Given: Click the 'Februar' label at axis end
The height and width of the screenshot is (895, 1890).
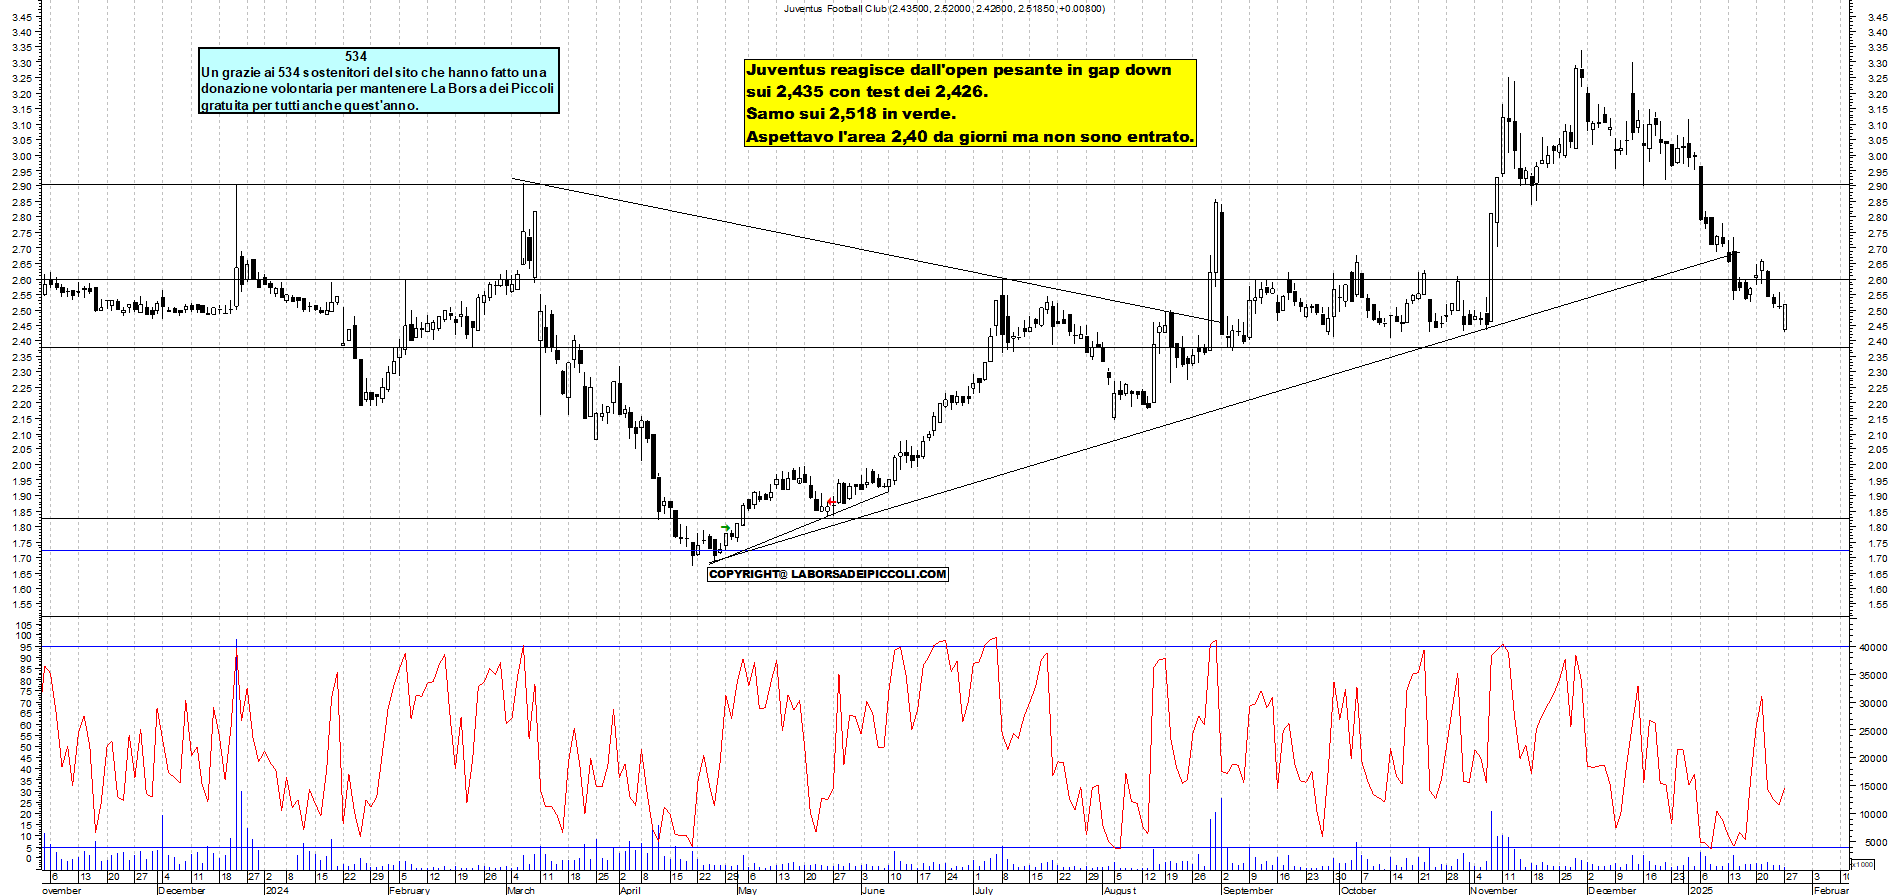Looking at the screenshot, I should [x=1831, y=890].
